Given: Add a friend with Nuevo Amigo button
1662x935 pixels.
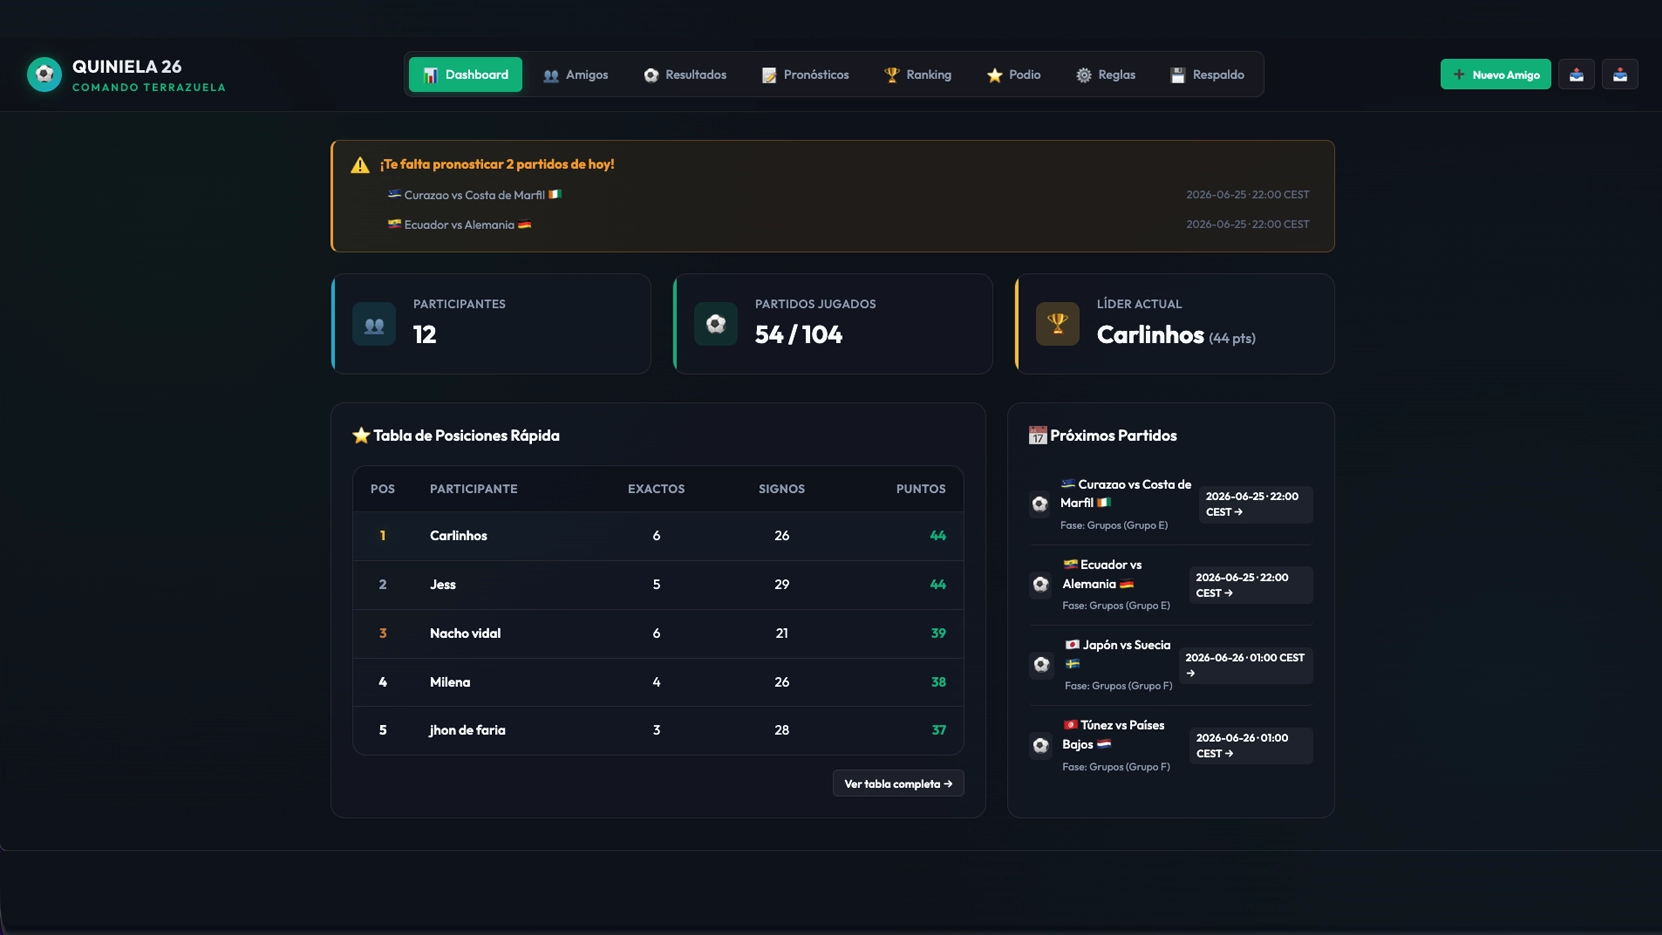Looking at the screenshot, I should (1496, 74).
